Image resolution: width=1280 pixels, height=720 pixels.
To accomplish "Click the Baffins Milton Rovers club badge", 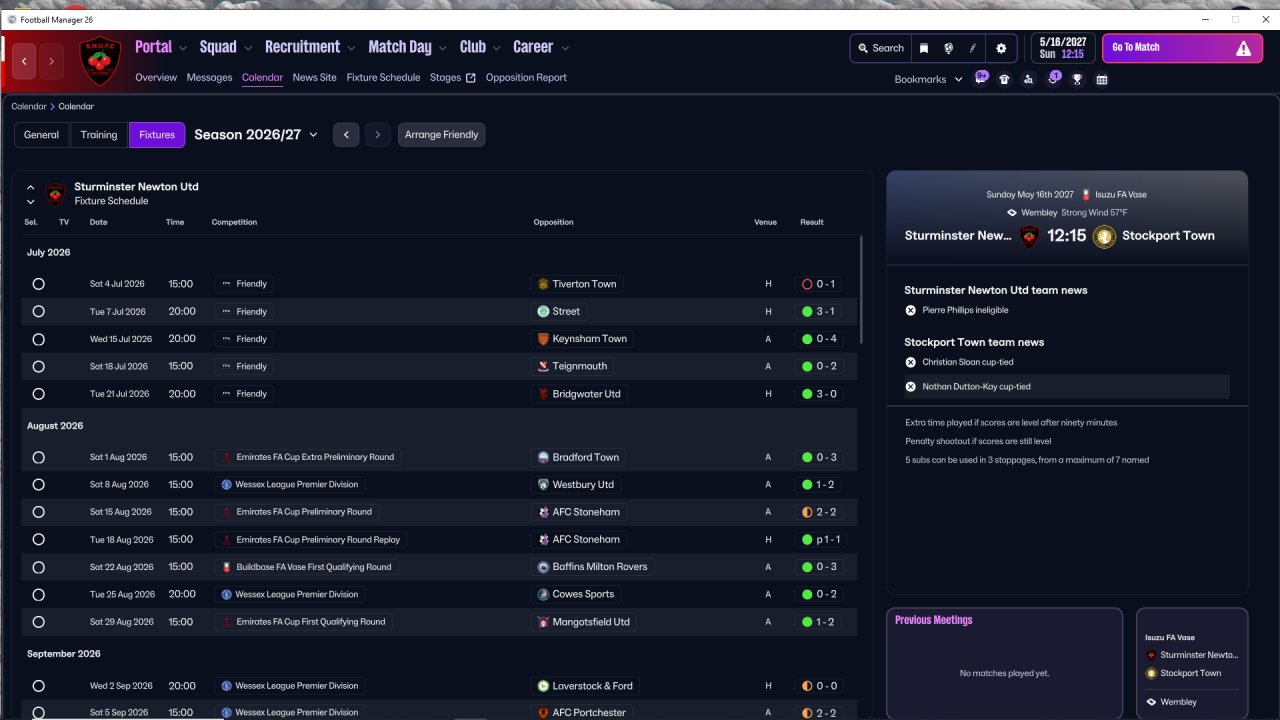I will (543, 567).
